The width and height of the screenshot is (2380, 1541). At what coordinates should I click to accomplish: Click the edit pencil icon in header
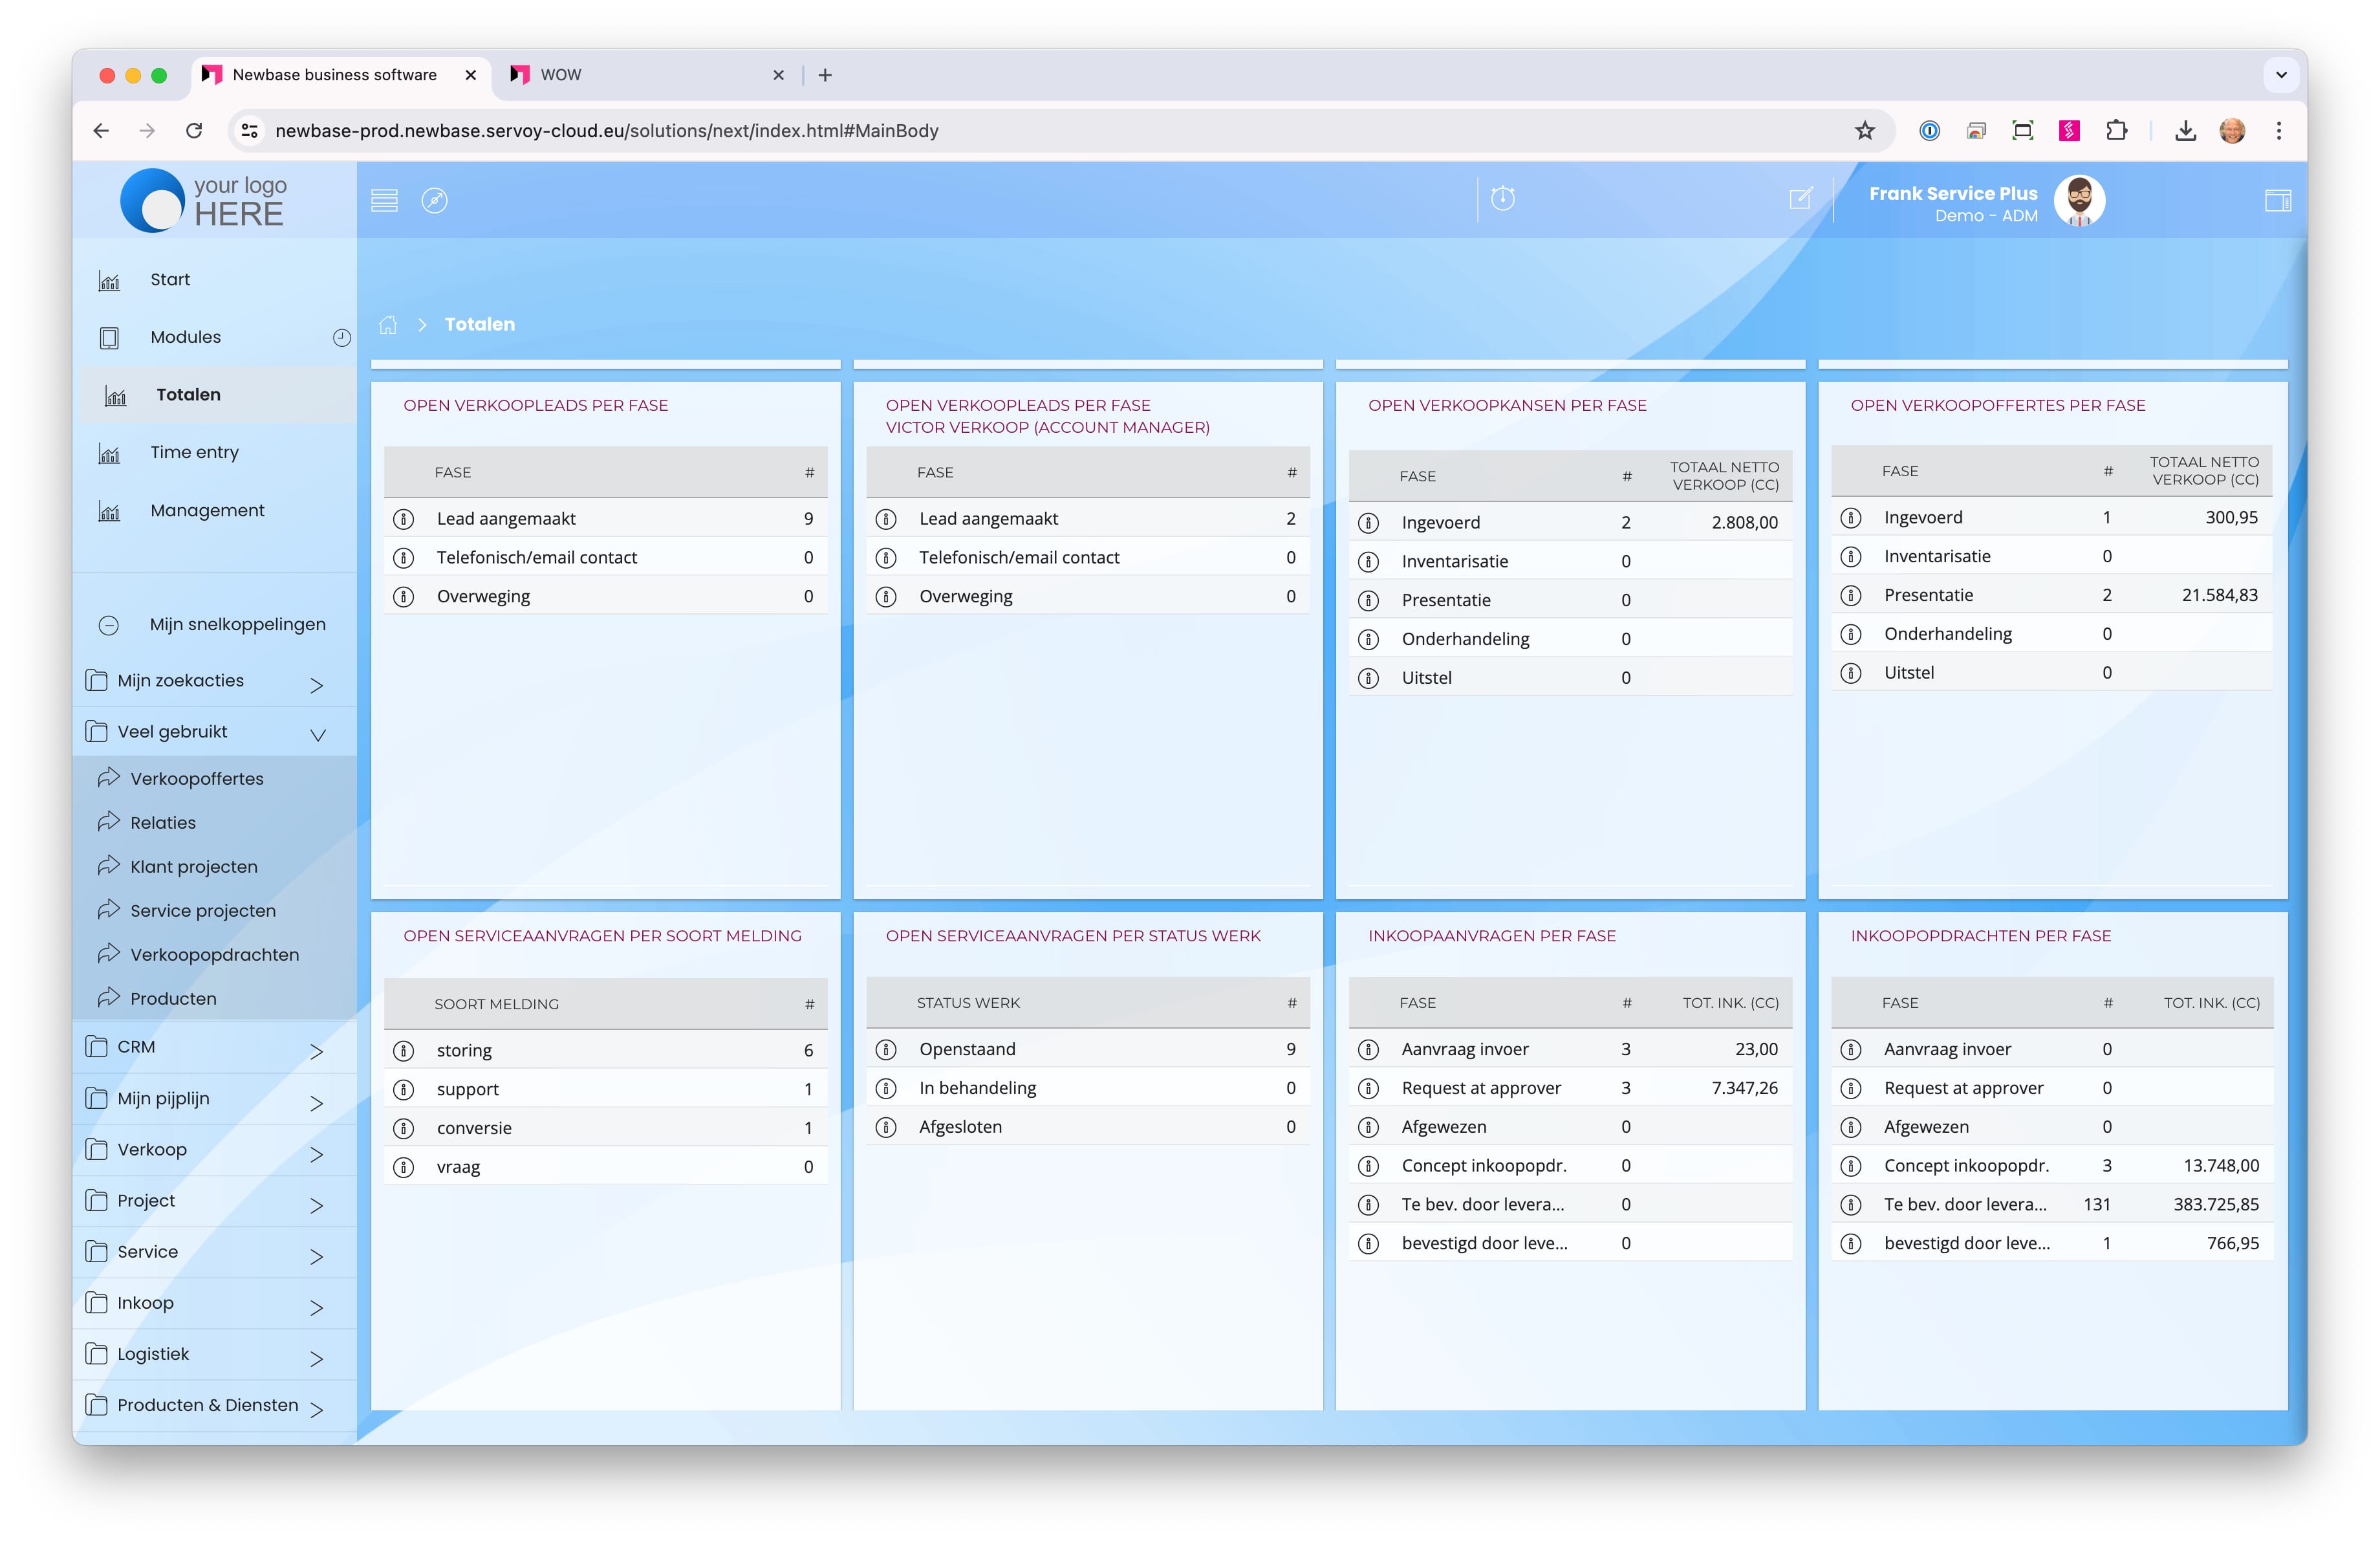pos(1800,199)
